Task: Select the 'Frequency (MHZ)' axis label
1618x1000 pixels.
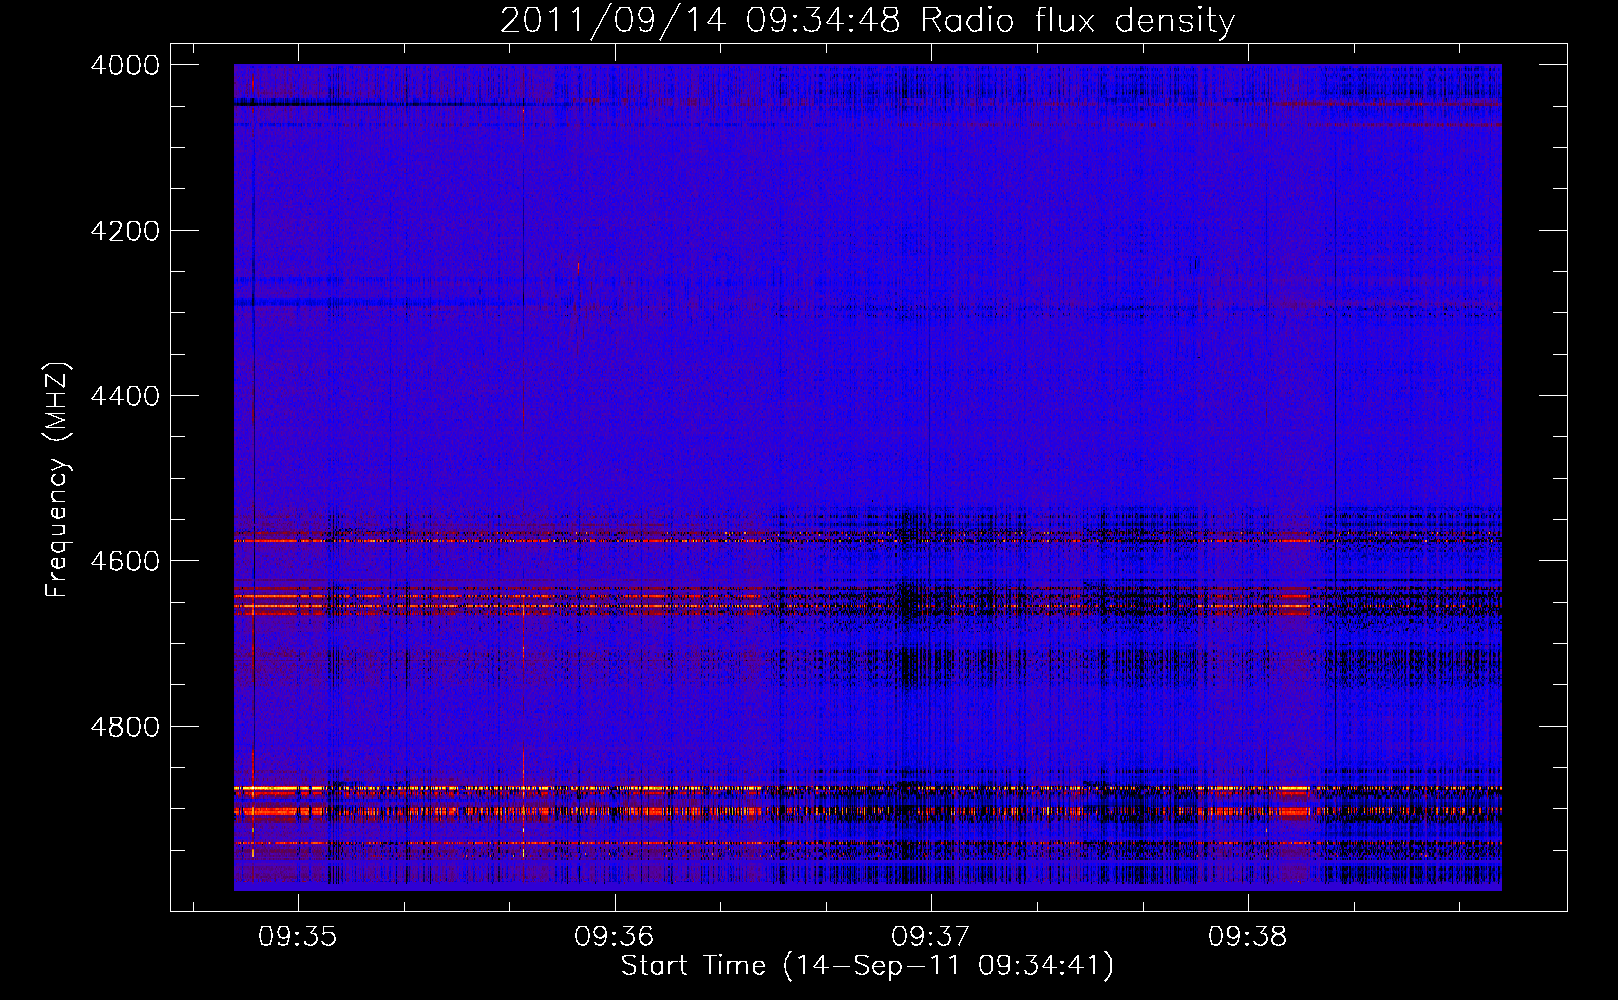Action: click(x=58, y=479)
